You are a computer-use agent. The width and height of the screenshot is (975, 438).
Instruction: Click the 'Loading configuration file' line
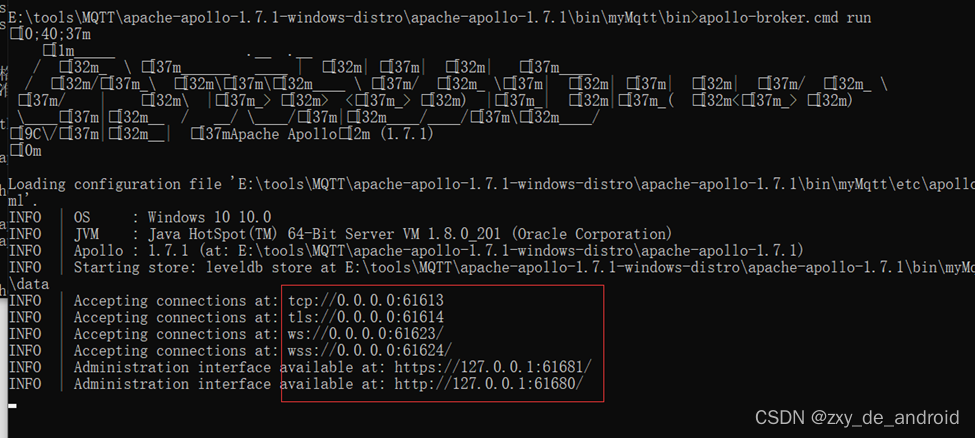(x=491, y=185)
